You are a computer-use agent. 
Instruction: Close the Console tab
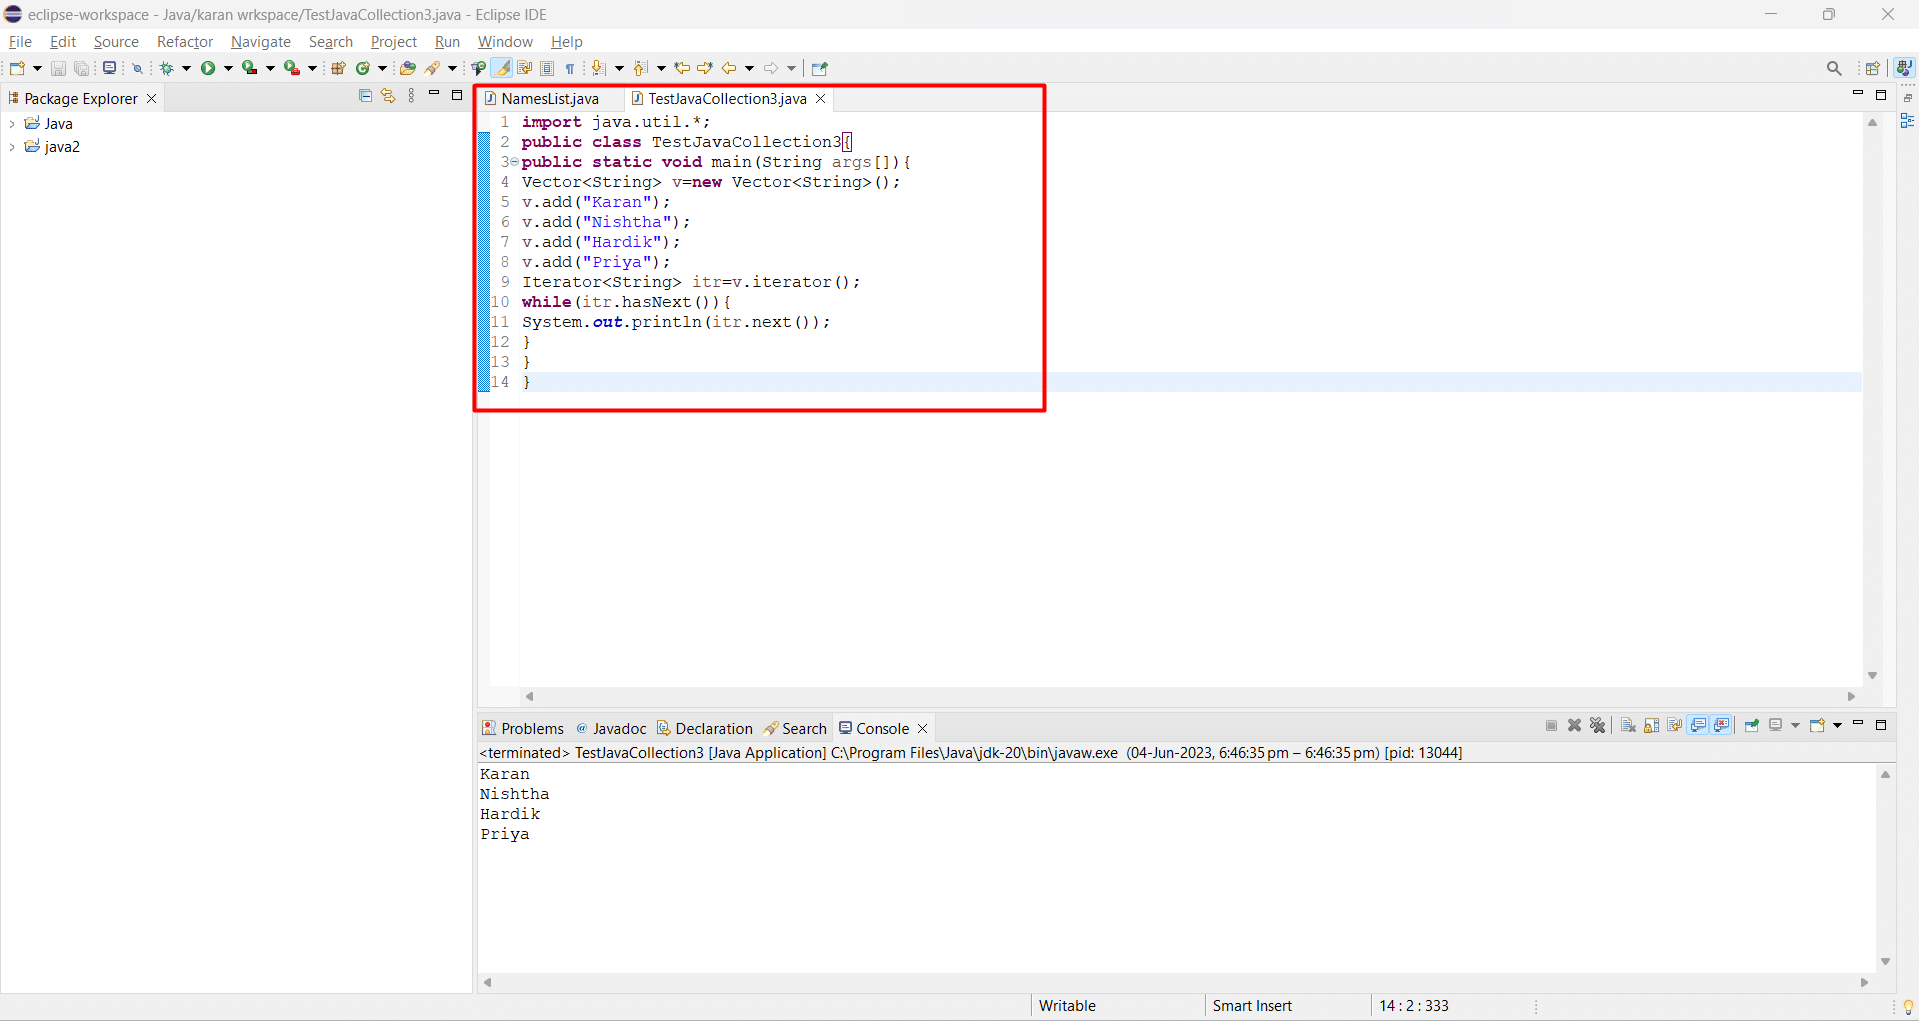[923, 728]
